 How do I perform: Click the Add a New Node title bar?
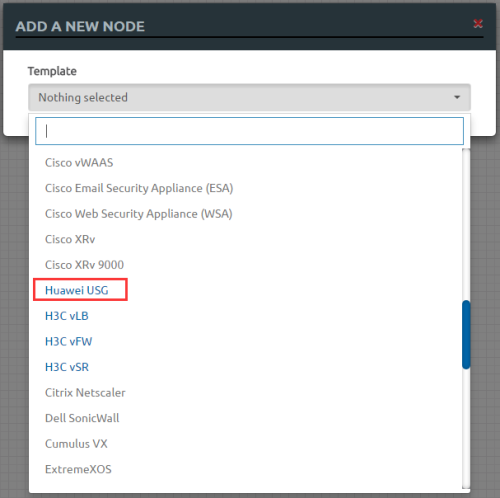coord(249,27)
